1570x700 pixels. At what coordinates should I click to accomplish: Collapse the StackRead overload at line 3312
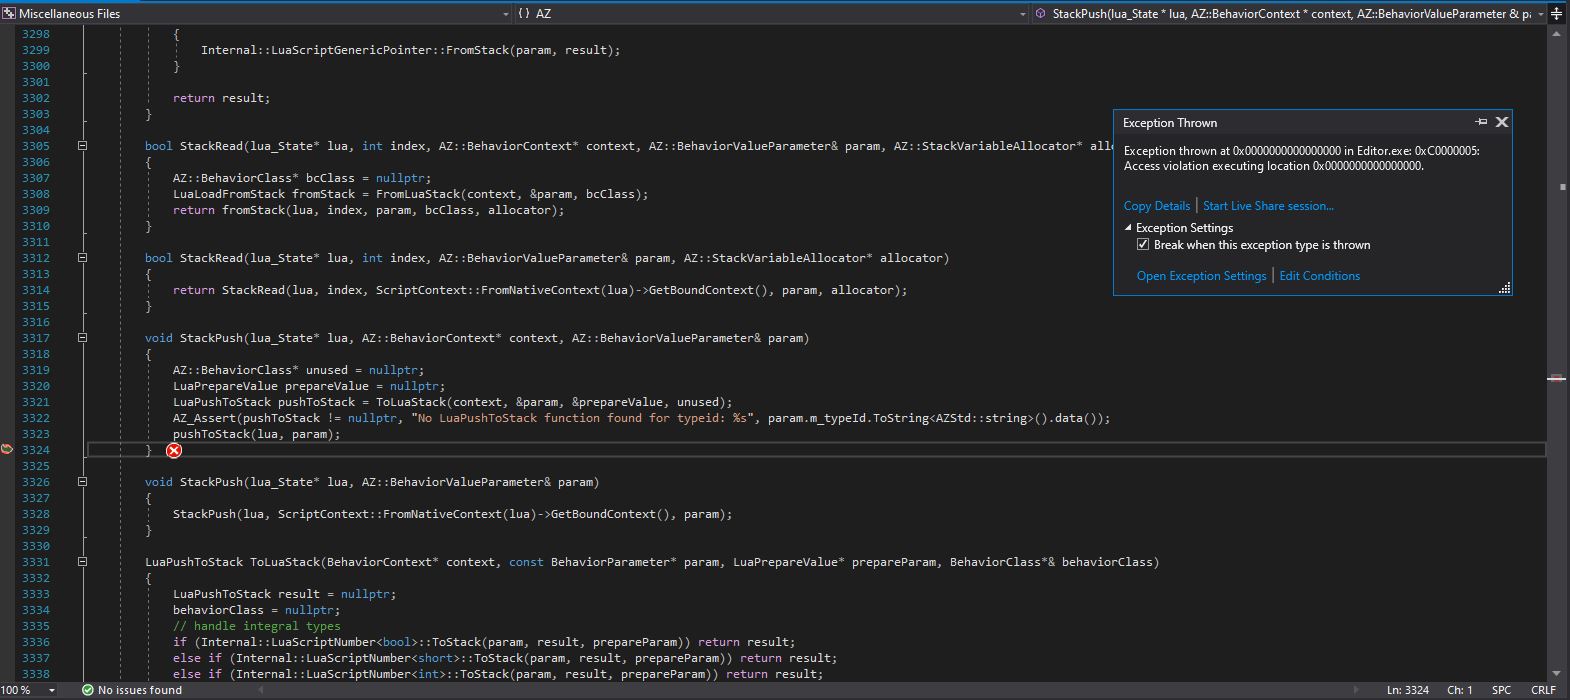83,258
